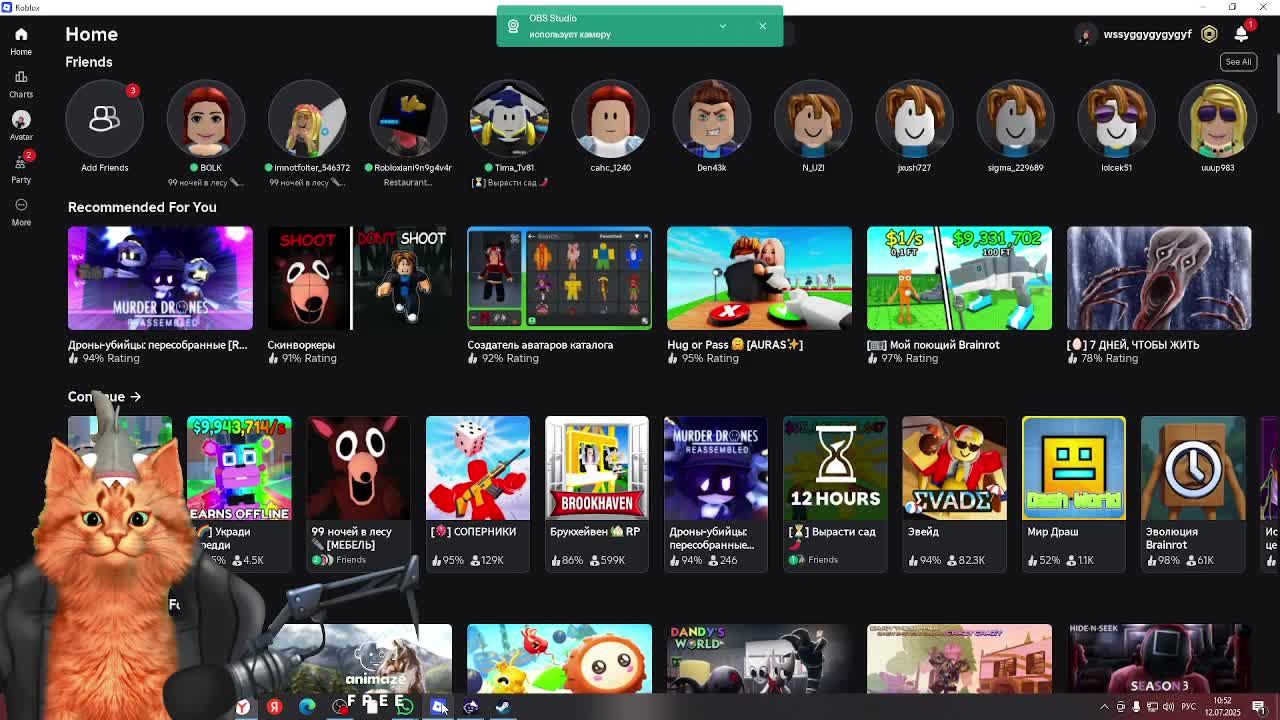
Task: Open 7 ДНЕЙ, ЧТОБЫ ЖИТЬ game
Action: (x=1159, y=278)
